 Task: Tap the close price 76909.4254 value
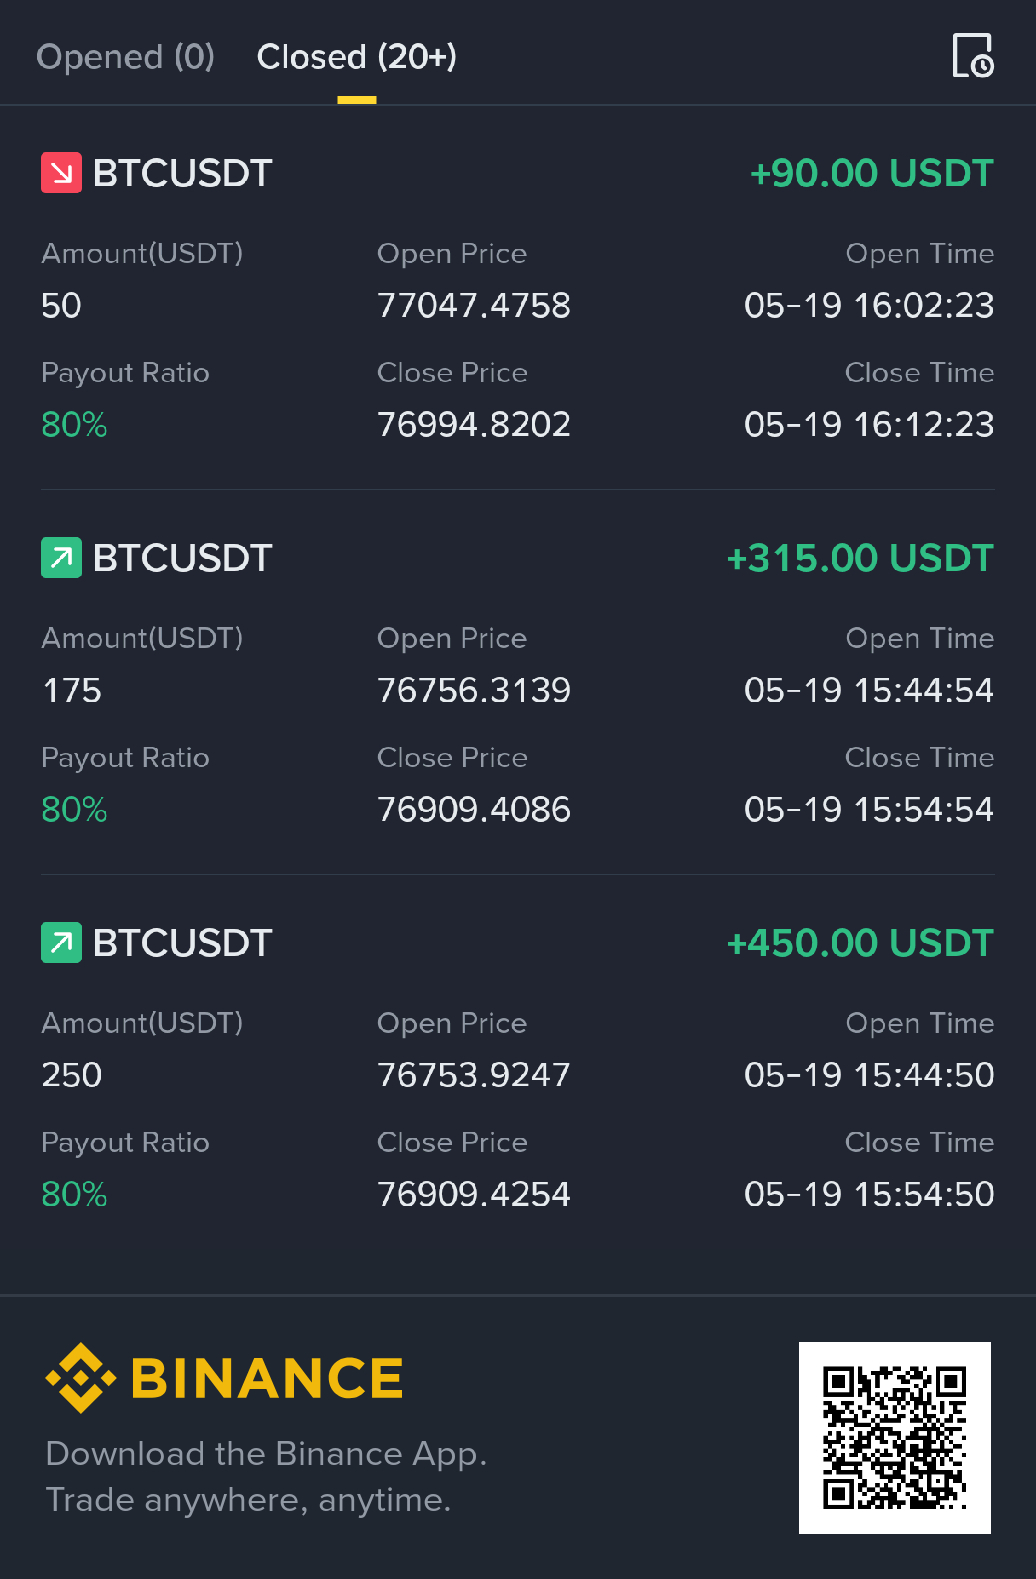click(474, 1194)
